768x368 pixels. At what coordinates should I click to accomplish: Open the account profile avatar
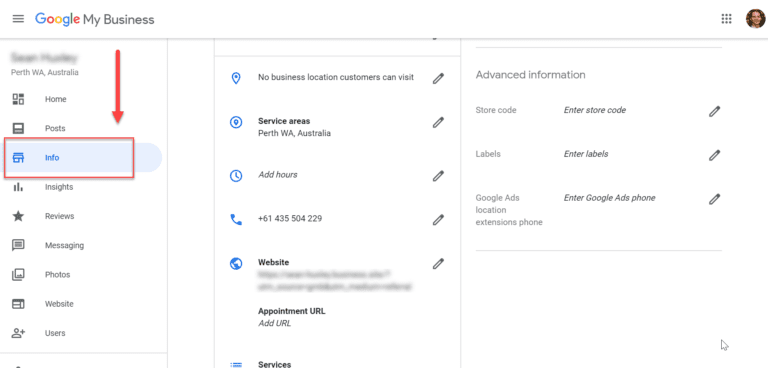[x=755, y=19]
